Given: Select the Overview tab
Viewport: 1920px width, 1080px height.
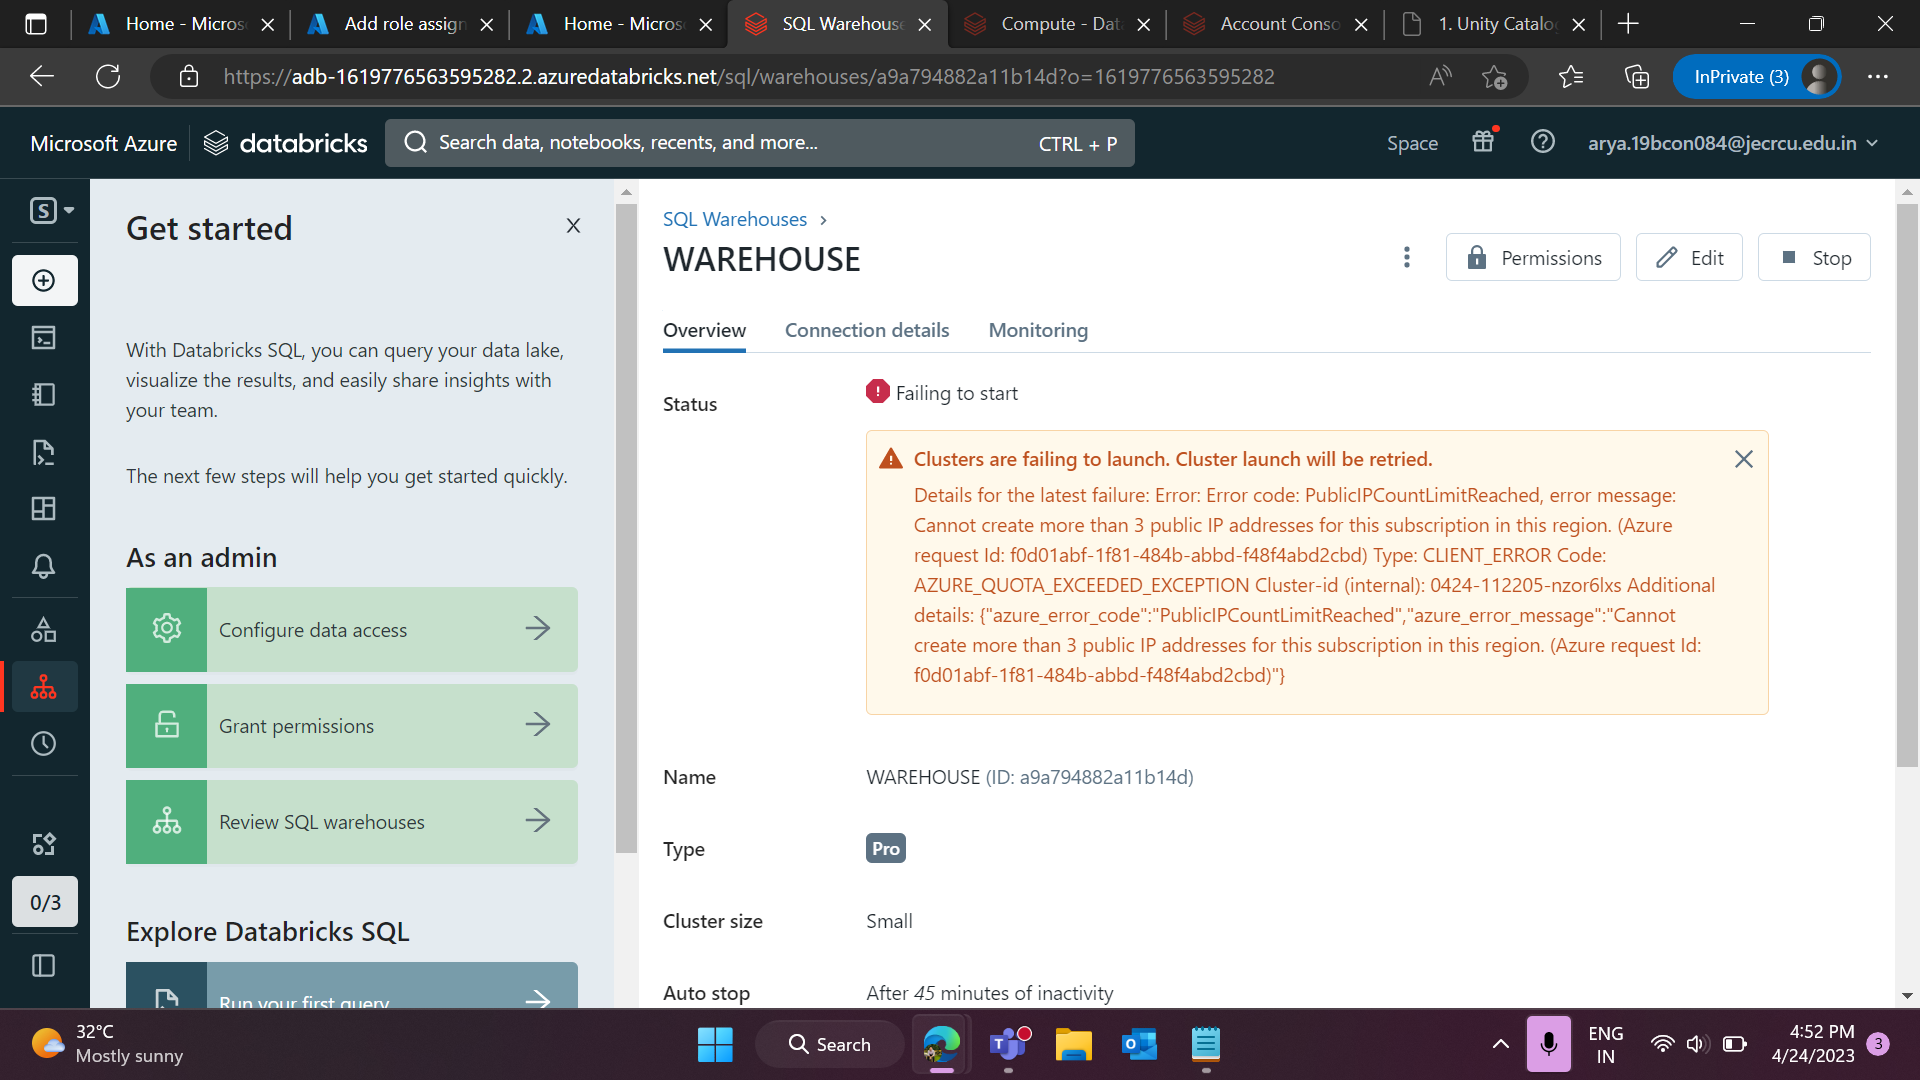Looking at the screenshot, I should click(704, 330).
